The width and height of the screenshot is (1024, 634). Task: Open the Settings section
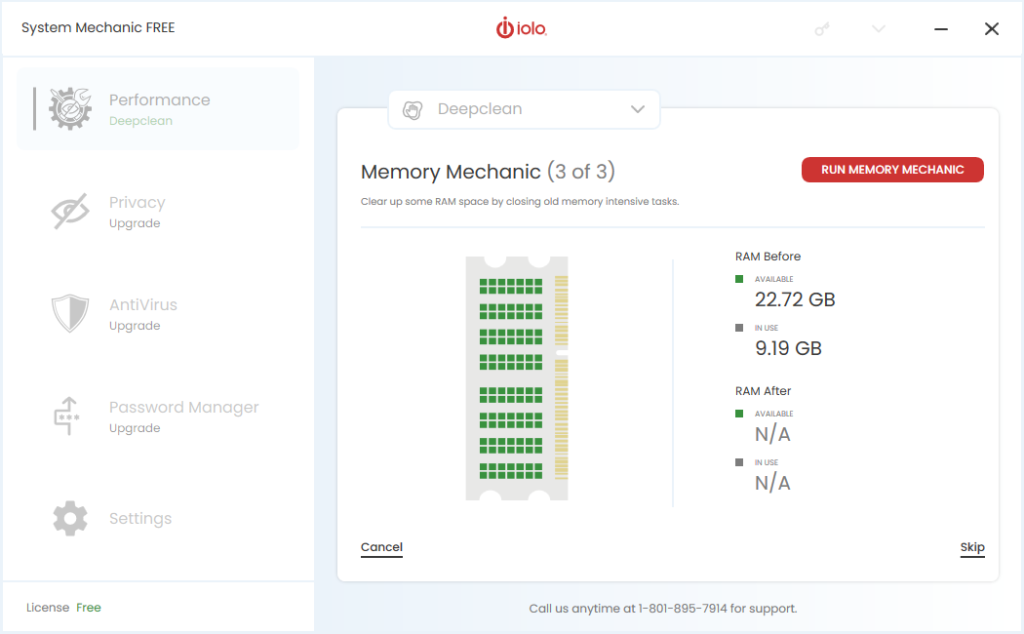[x=140, y=518]
